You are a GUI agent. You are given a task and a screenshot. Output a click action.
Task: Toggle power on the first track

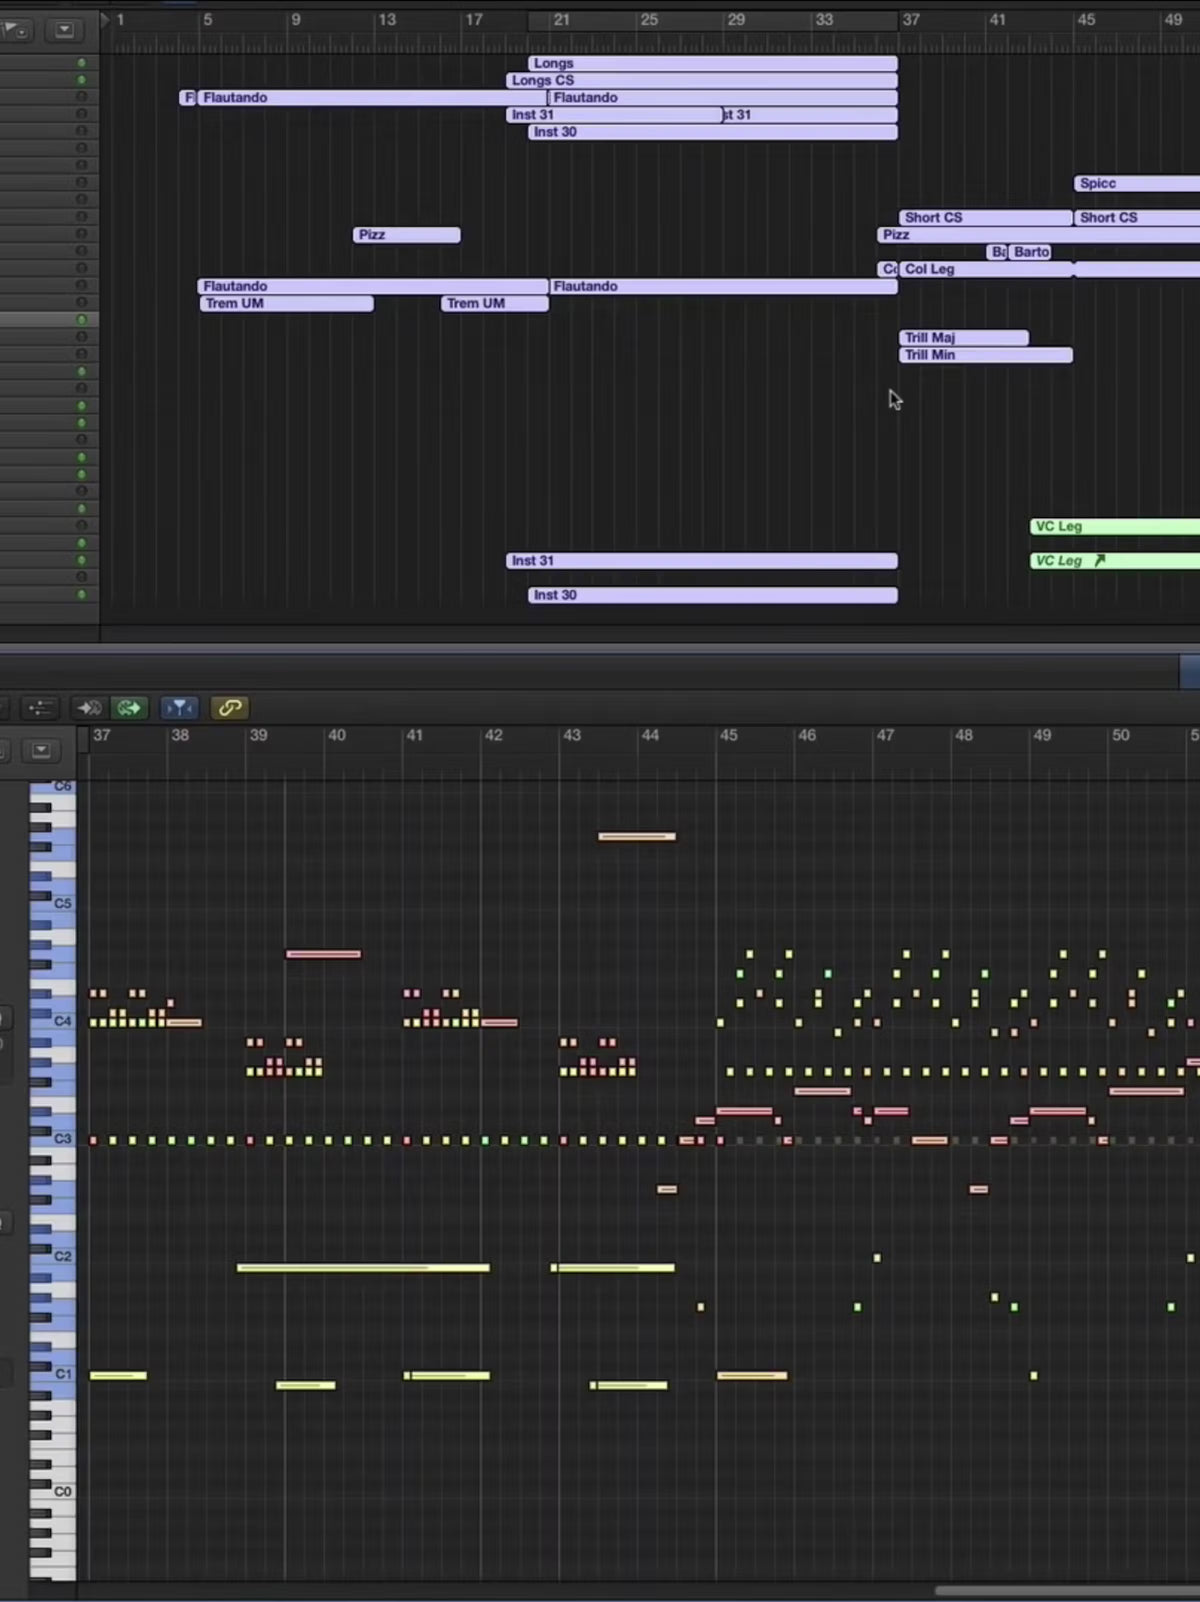tap(82, 63)
